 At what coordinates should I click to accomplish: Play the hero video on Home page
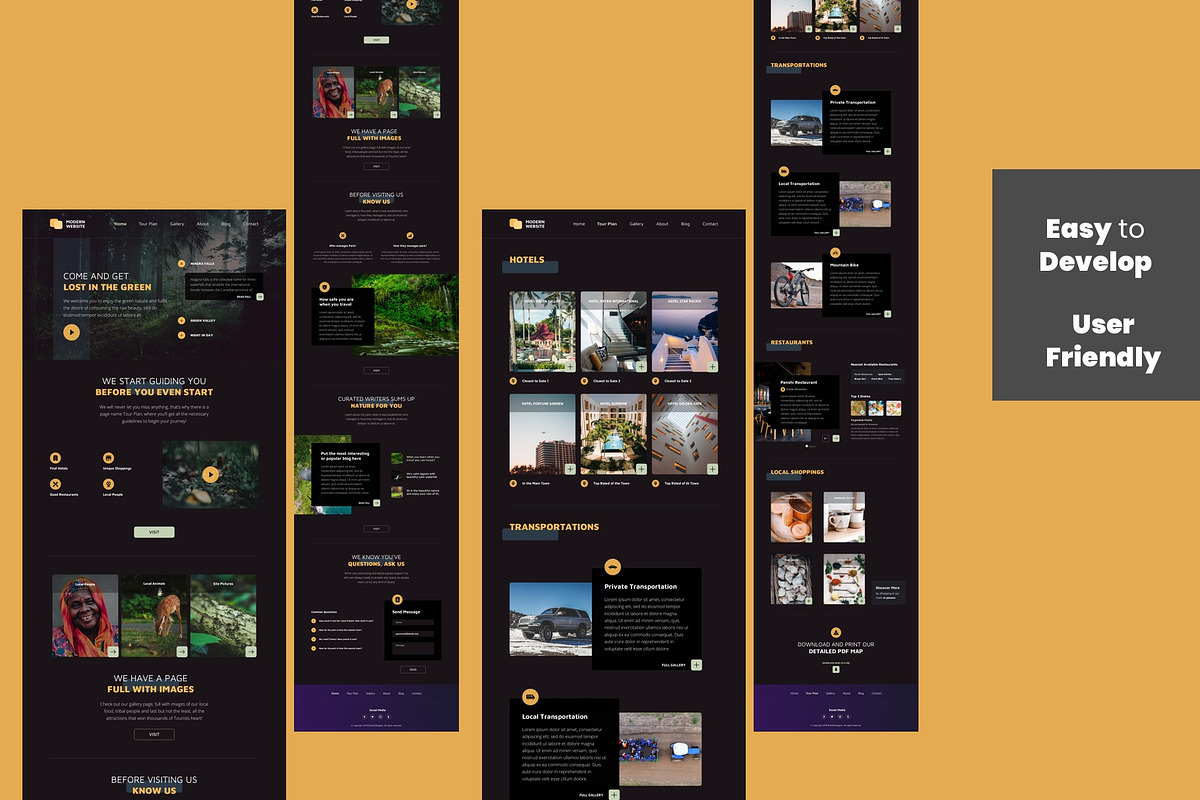(x=71, y=332)
